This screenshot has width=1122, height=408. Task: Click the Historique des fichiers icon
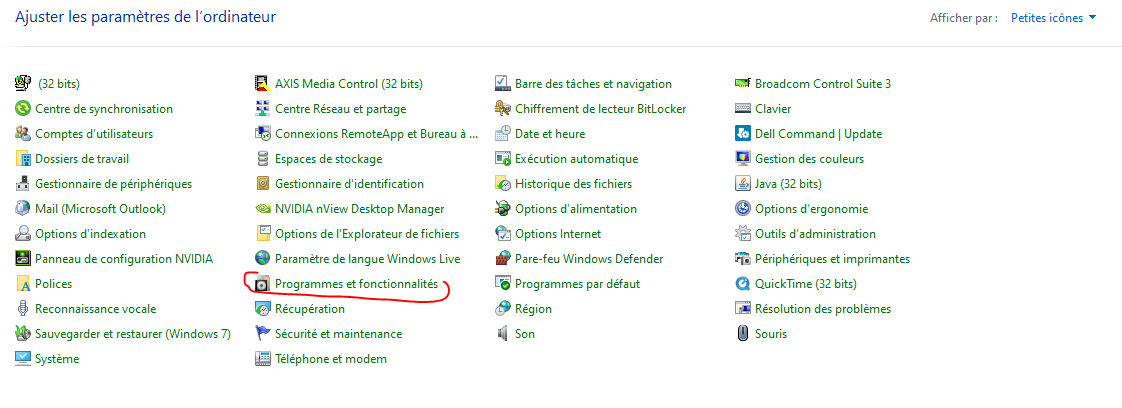502,184
